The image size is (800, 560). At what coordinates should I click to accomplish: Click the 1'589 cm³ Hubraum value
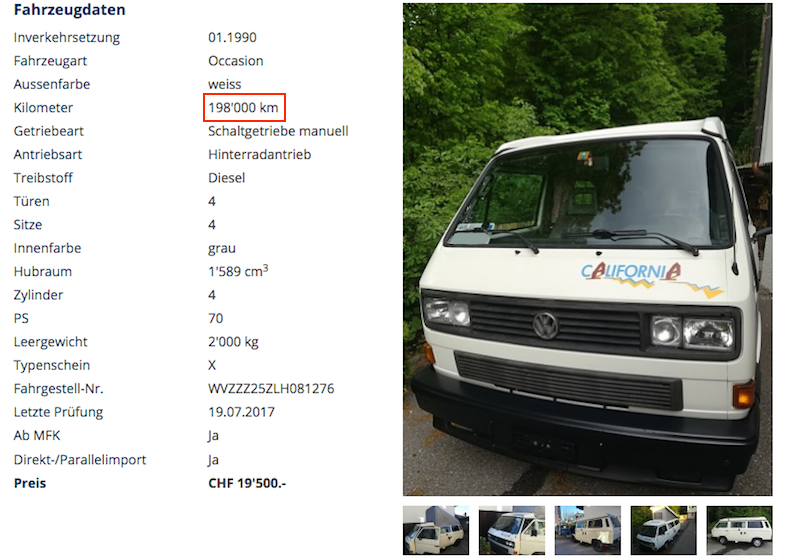coord(238,271)
